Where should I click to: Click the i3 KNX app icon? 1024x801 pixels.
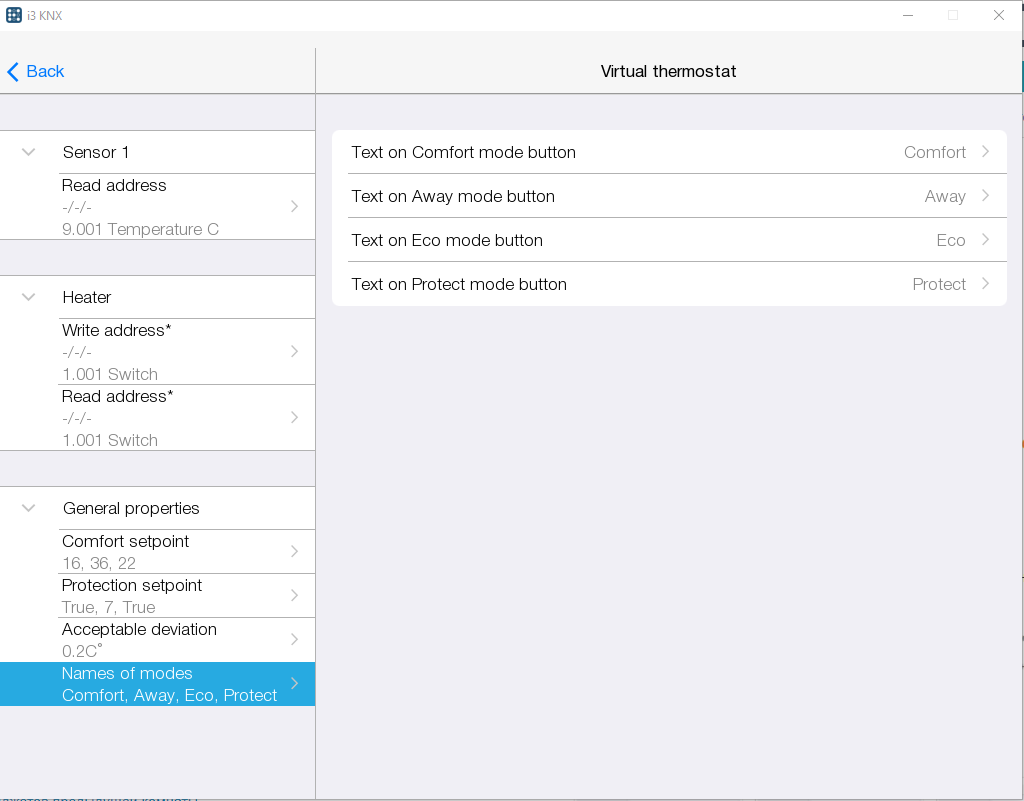tap(13, 15)
